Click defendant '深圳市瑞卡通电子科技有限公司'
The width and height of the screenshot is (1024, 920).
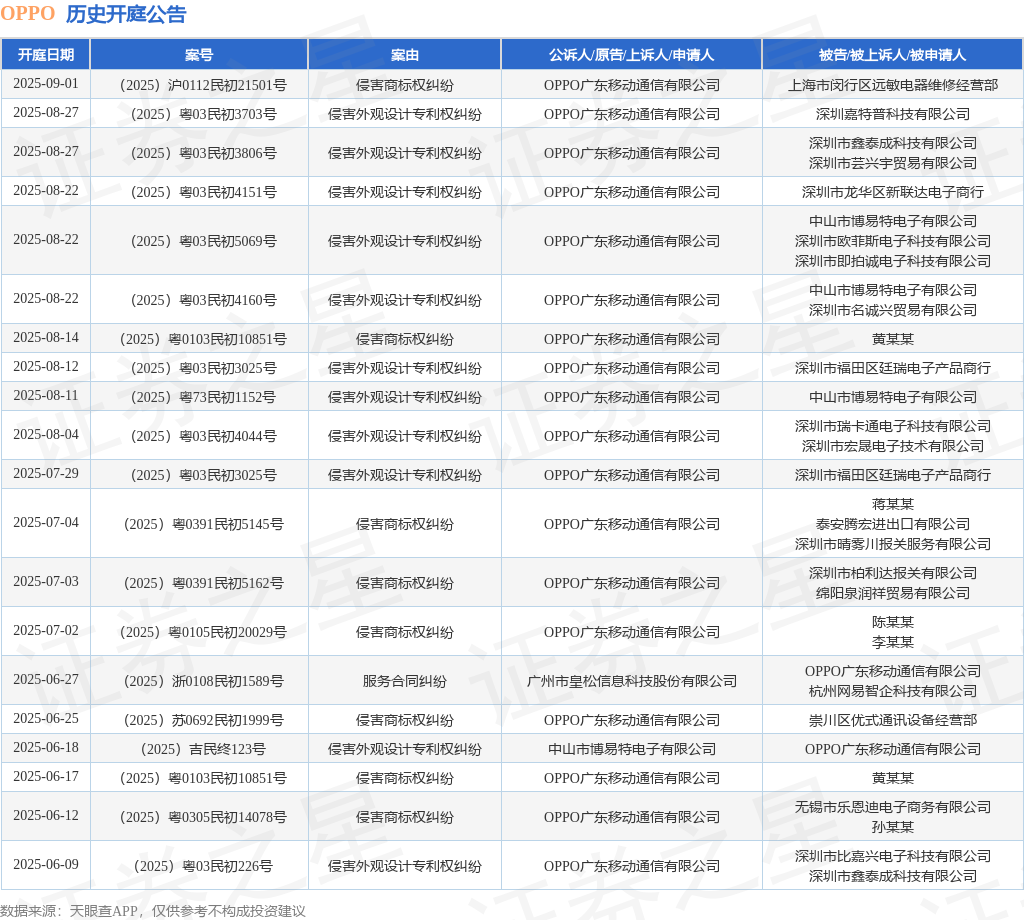(893, 426)
